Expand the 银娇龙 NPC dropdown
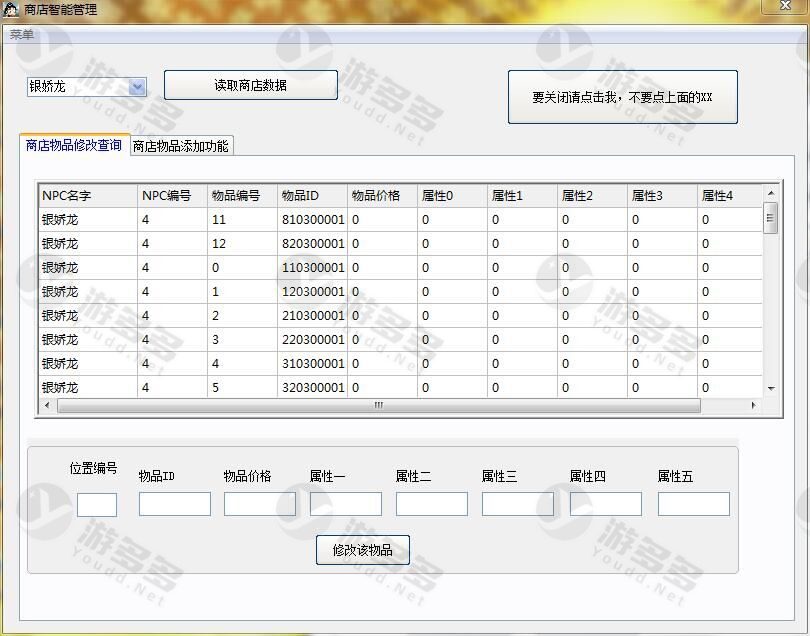 (x=137, y=87)
